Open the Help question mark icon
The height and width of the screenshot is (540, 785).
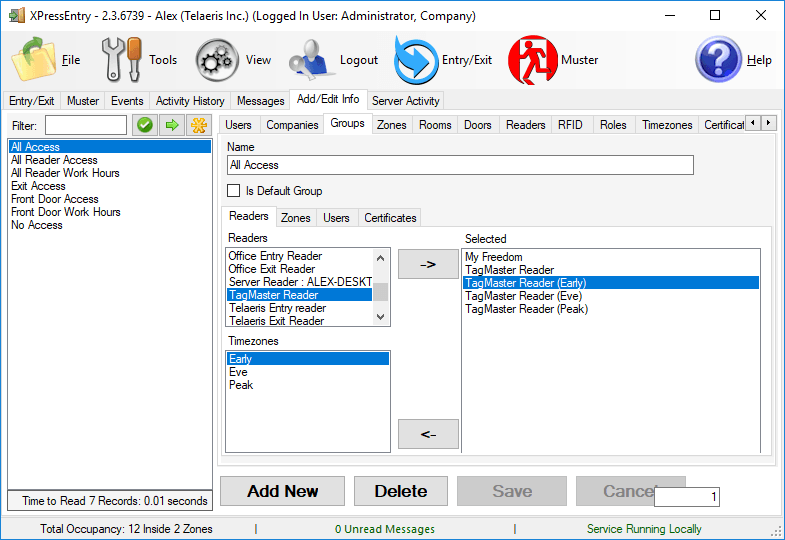pos(718,60)
